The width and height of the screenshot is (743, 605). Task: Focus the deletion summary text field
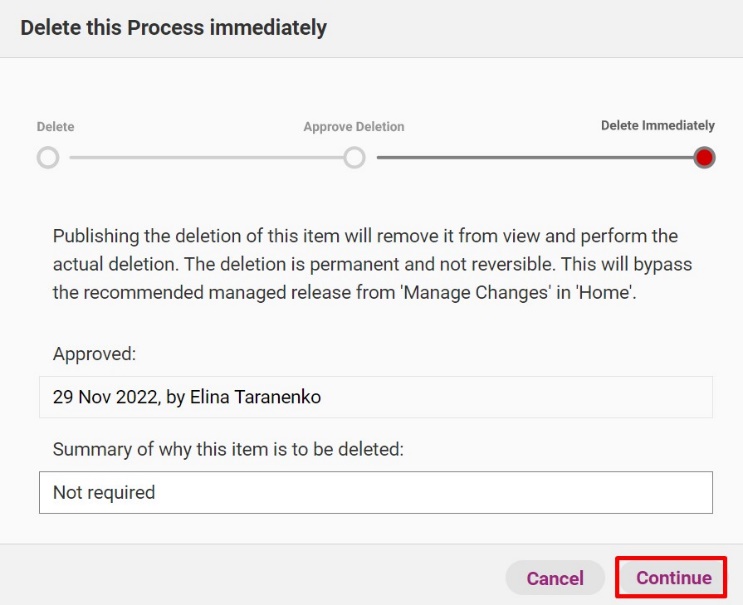tap(376, 492)
